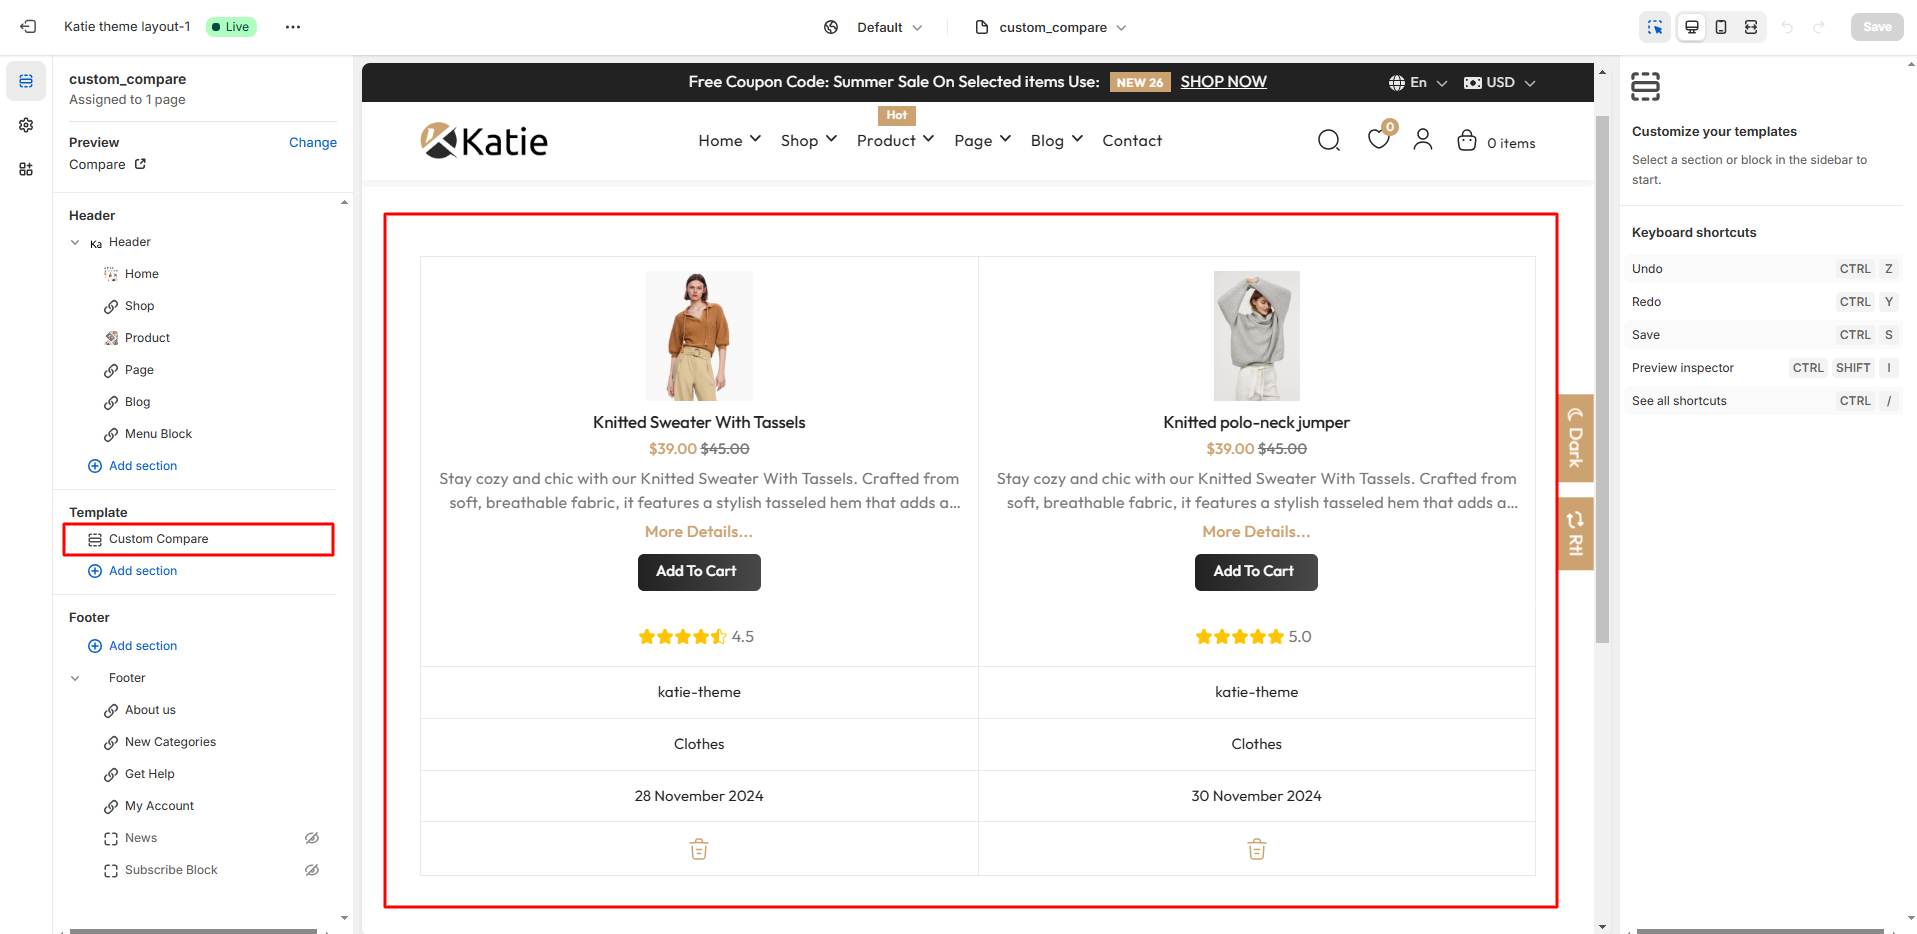Click the Change preview link
The height and width of the screenshot is (934, 1917).
coord(312,142)
